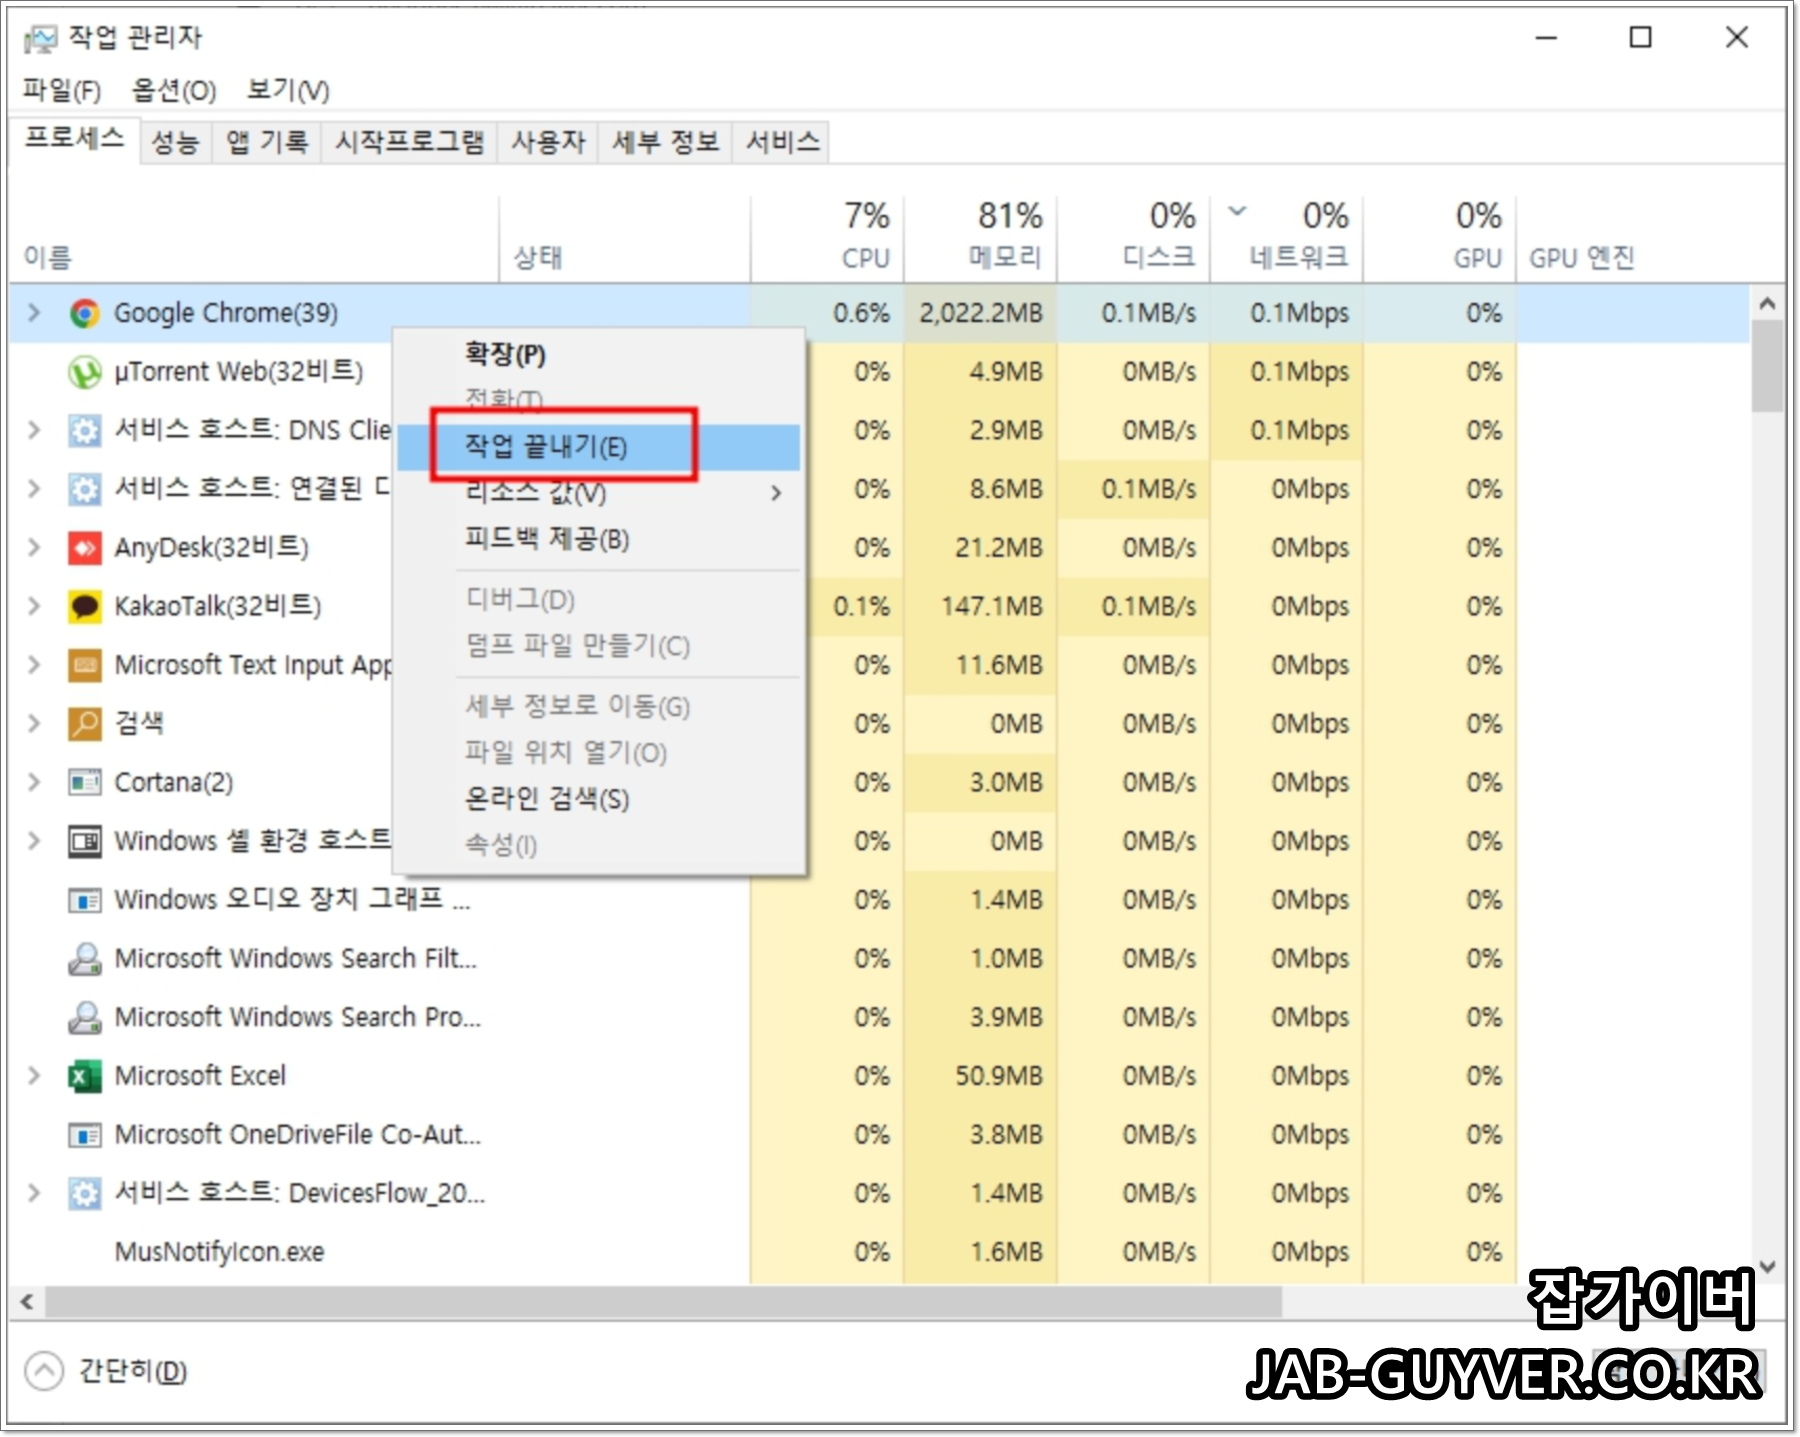Open the 옵션(O) menu
Viewport: 1800px width, 1437px height.
click(174, 91)
